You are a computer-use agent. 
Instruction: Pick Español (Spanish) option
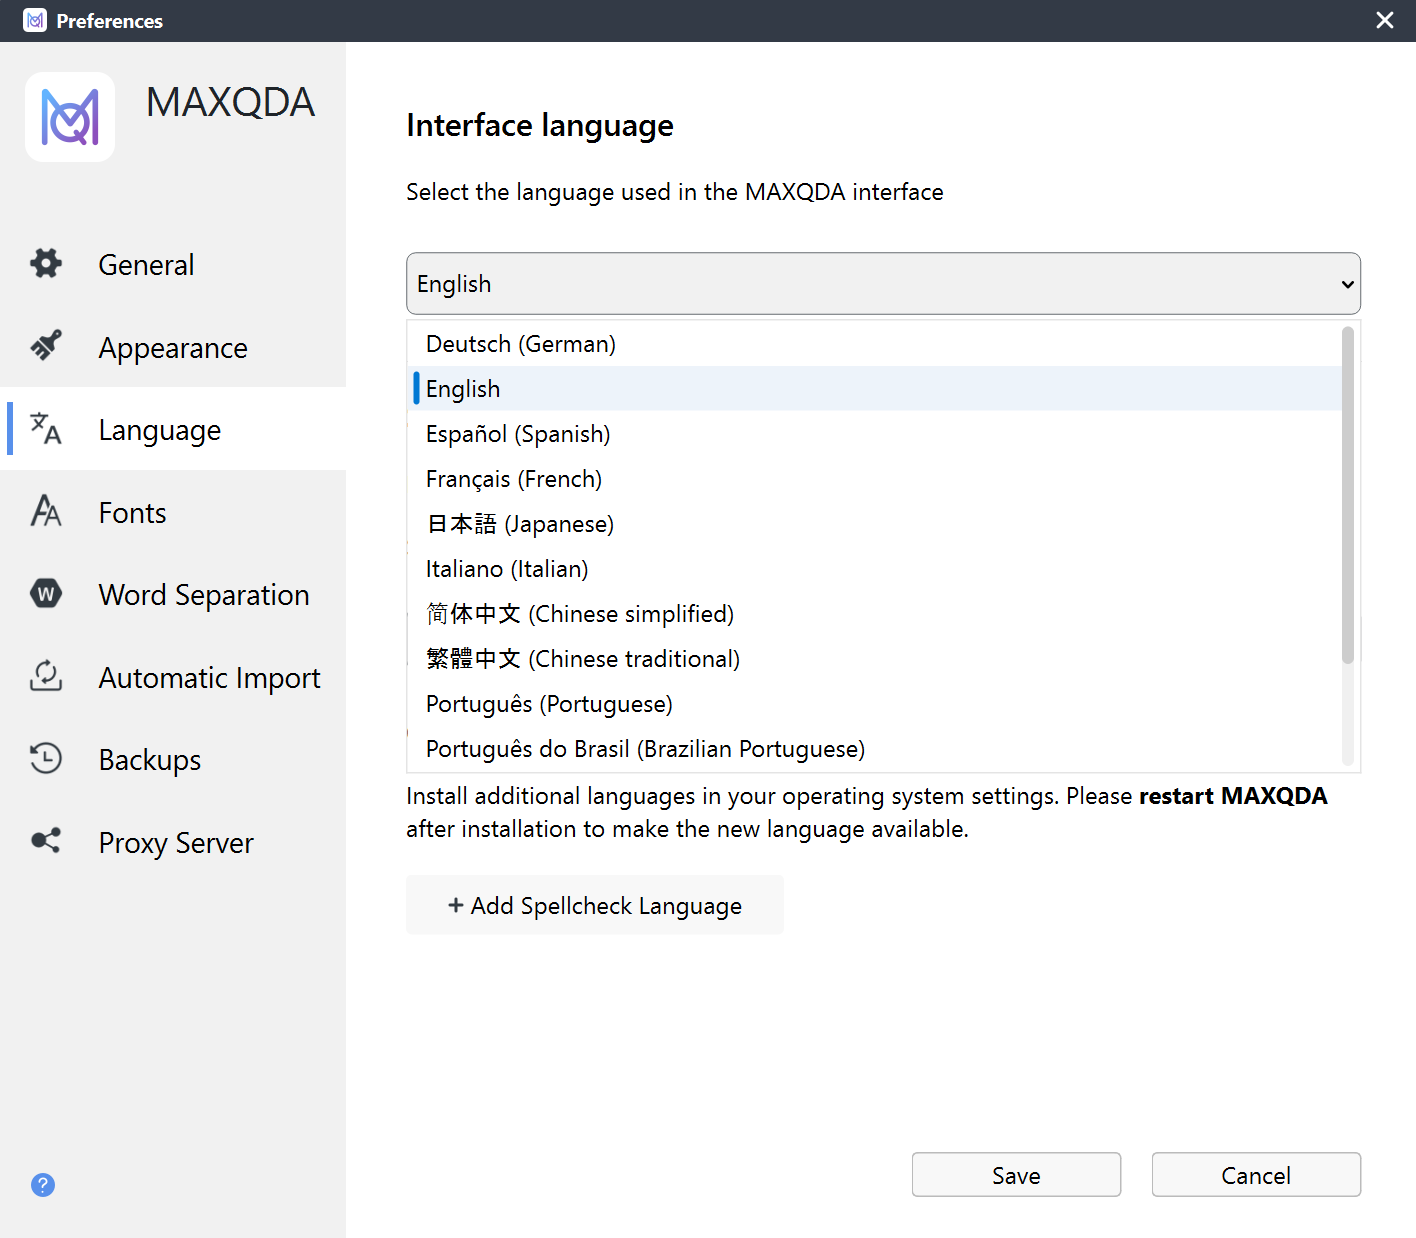(874, 434)
